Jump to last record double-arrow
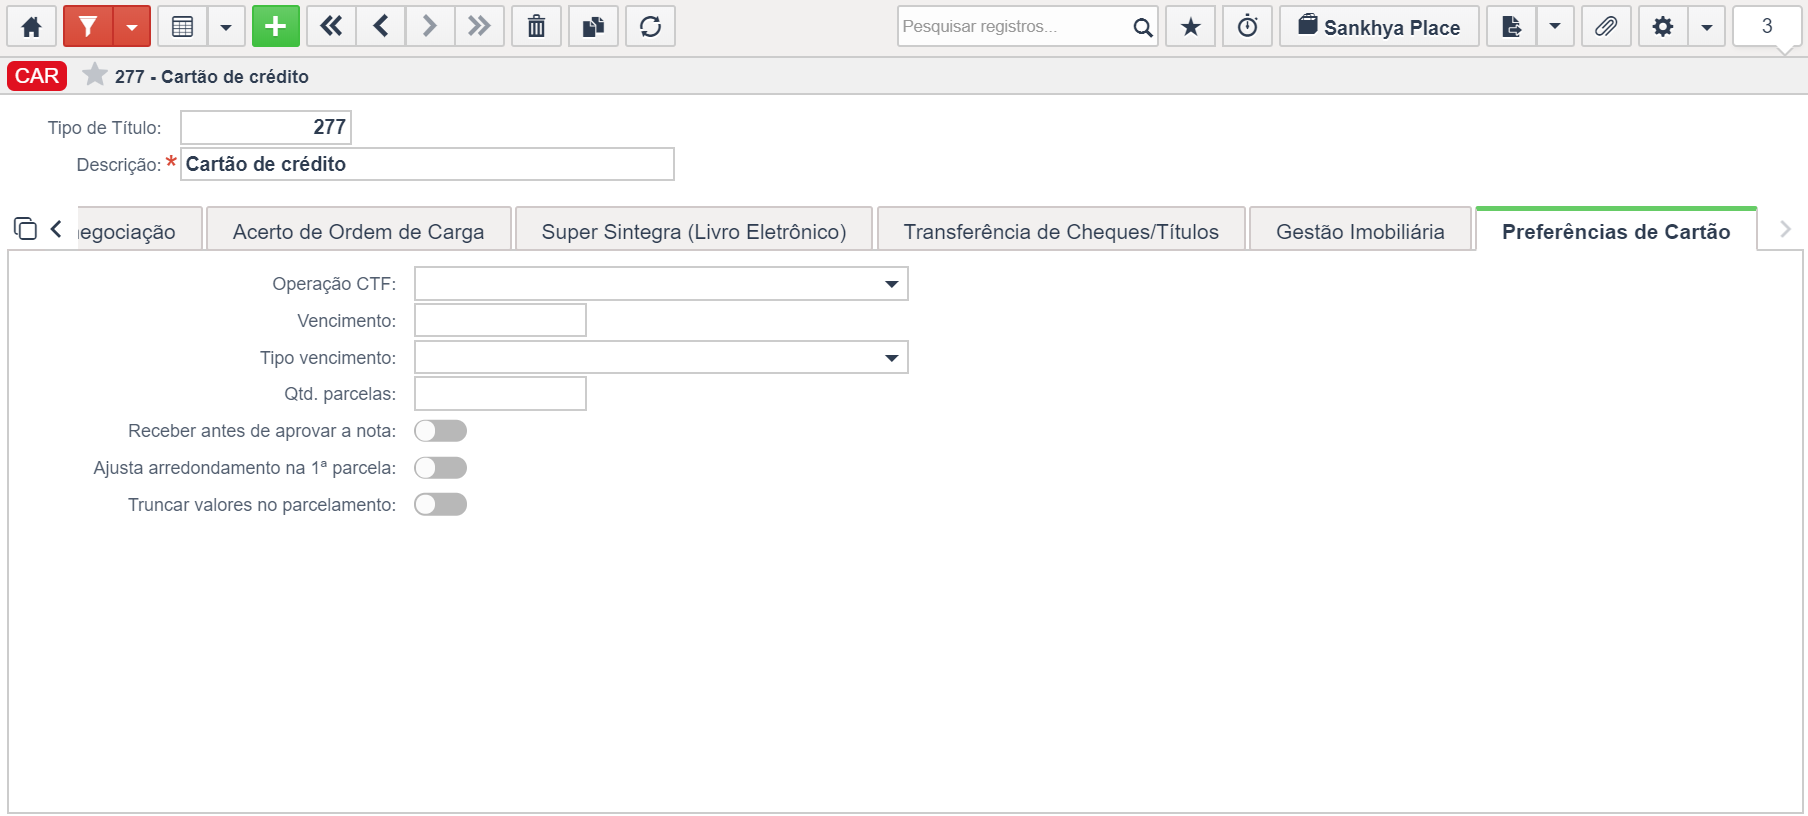 coord(479,27)
